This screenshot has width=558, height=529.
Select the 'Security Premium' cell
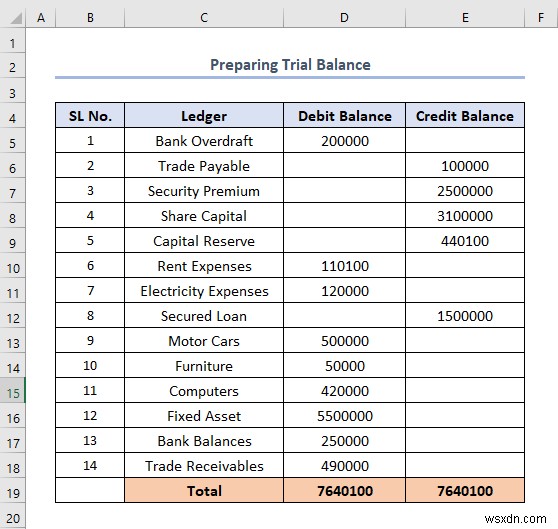204,191
